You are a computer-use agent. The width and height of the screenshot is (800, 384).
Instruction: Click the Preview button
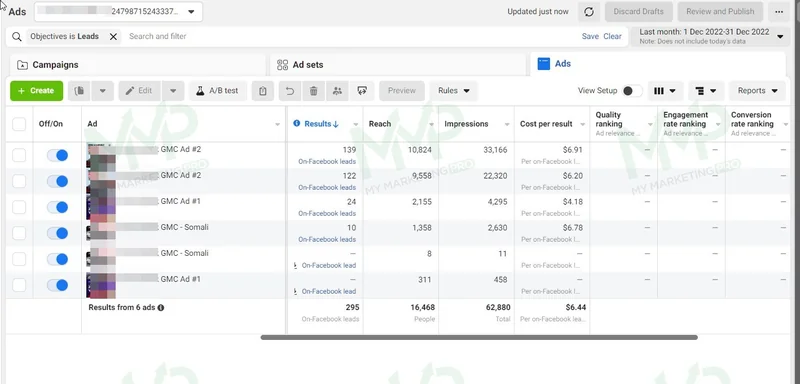(402, 91)
